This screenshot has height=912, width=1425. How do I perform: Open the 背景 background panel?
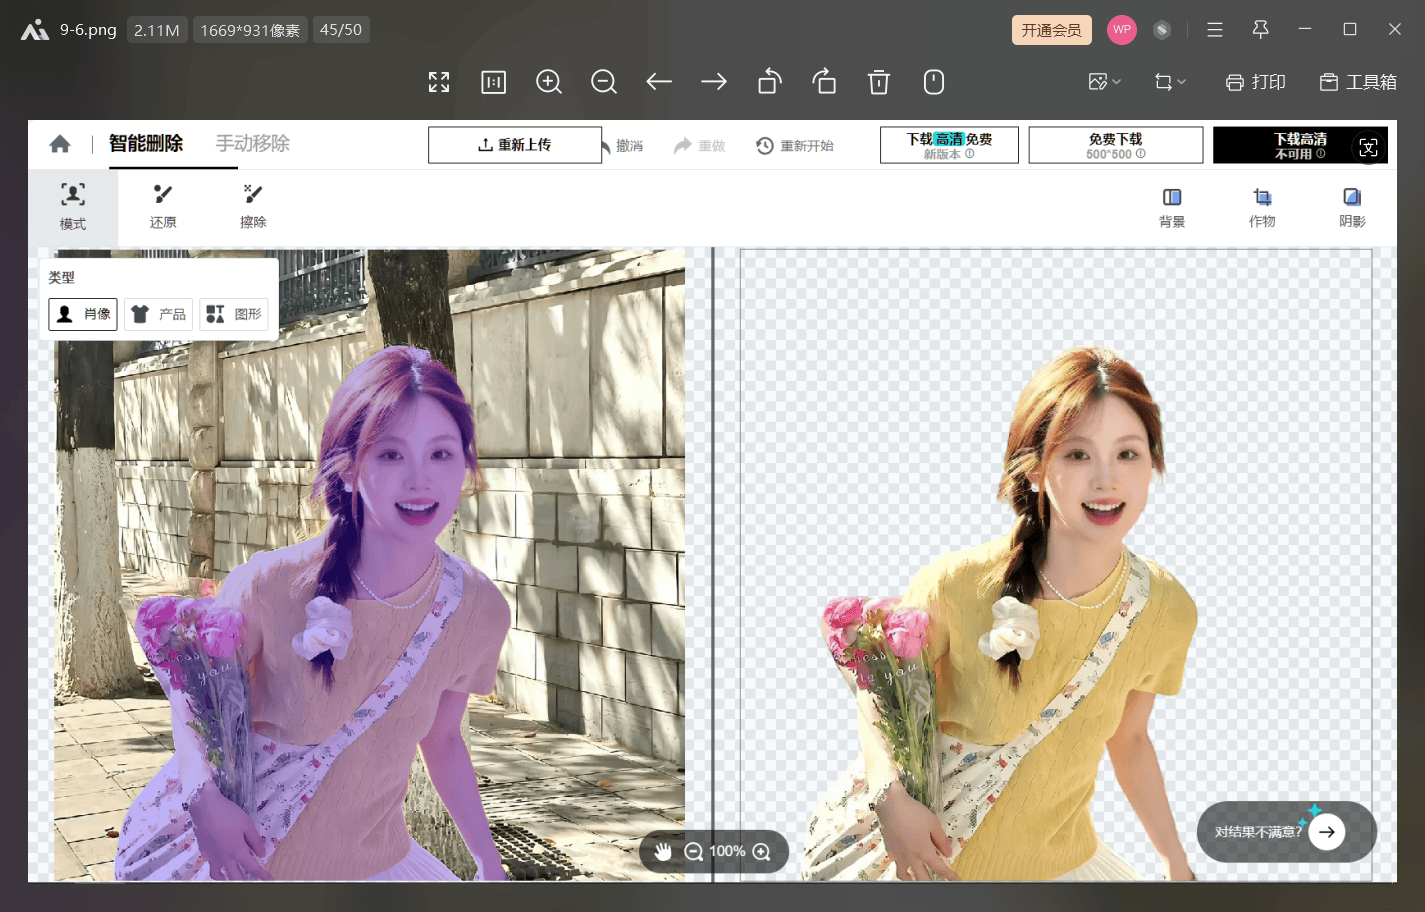tap(1171, 207)
